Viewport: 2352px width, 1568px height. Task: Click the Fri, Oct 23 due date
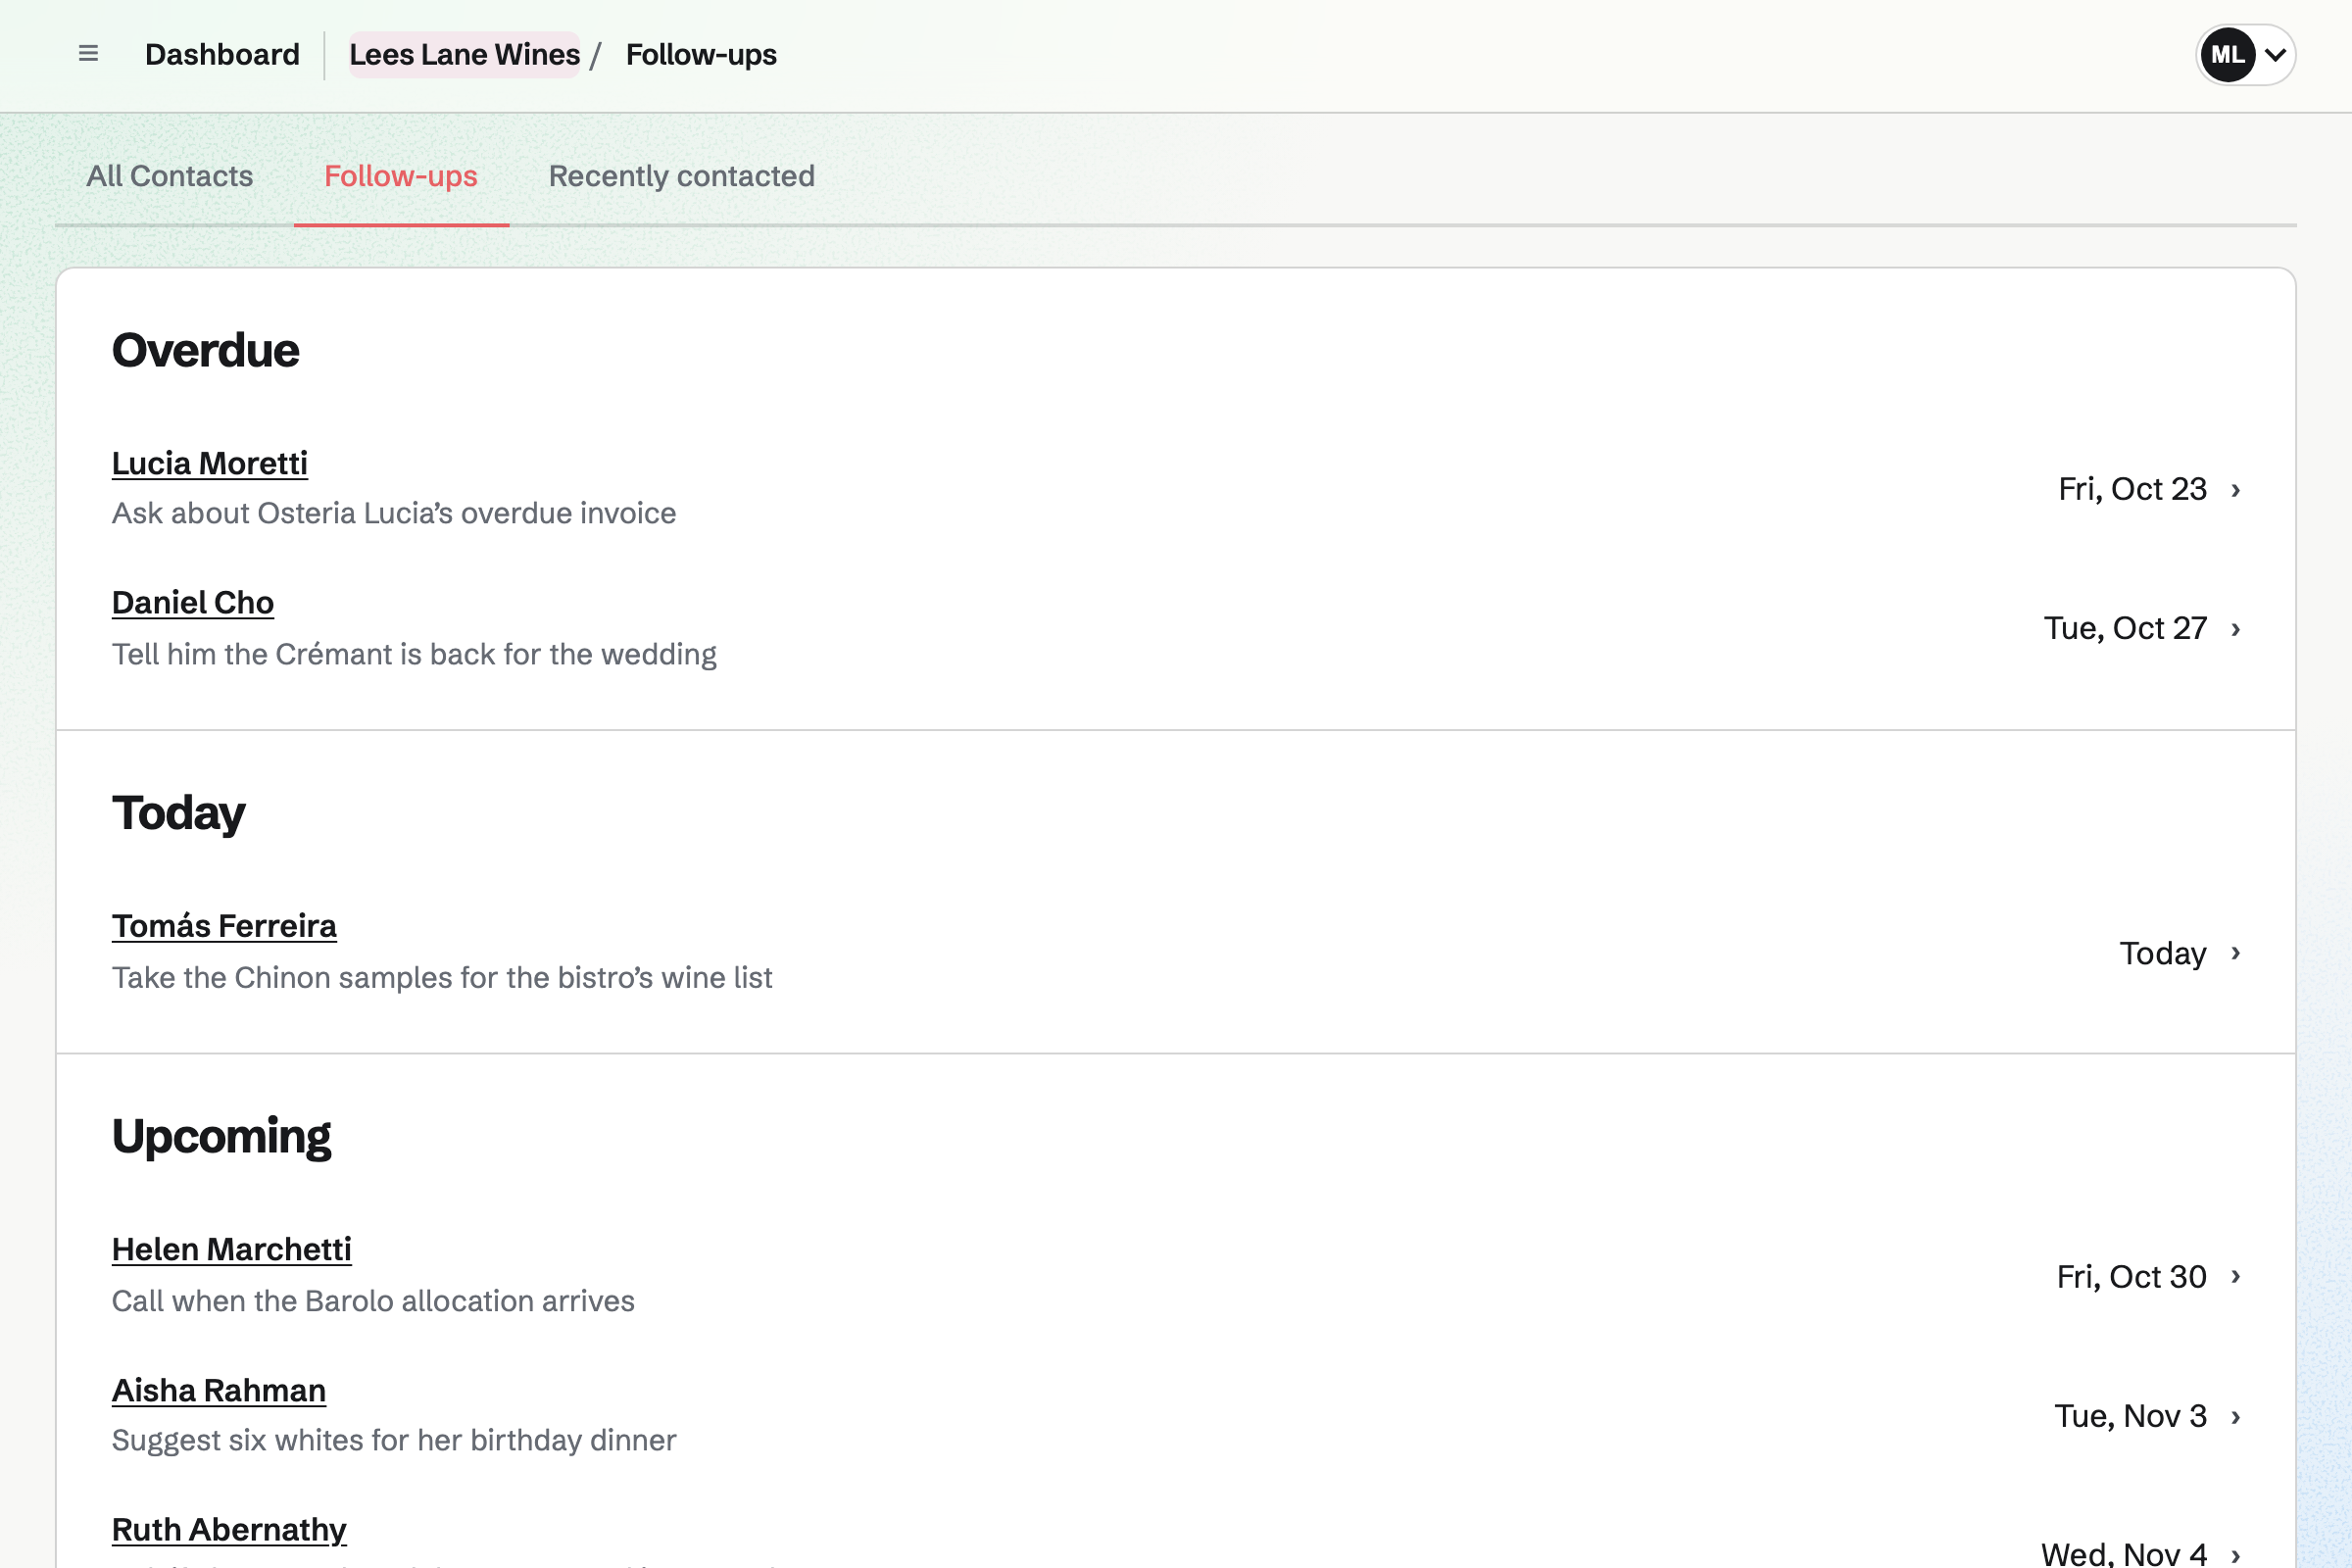[x=2132, y=489]
